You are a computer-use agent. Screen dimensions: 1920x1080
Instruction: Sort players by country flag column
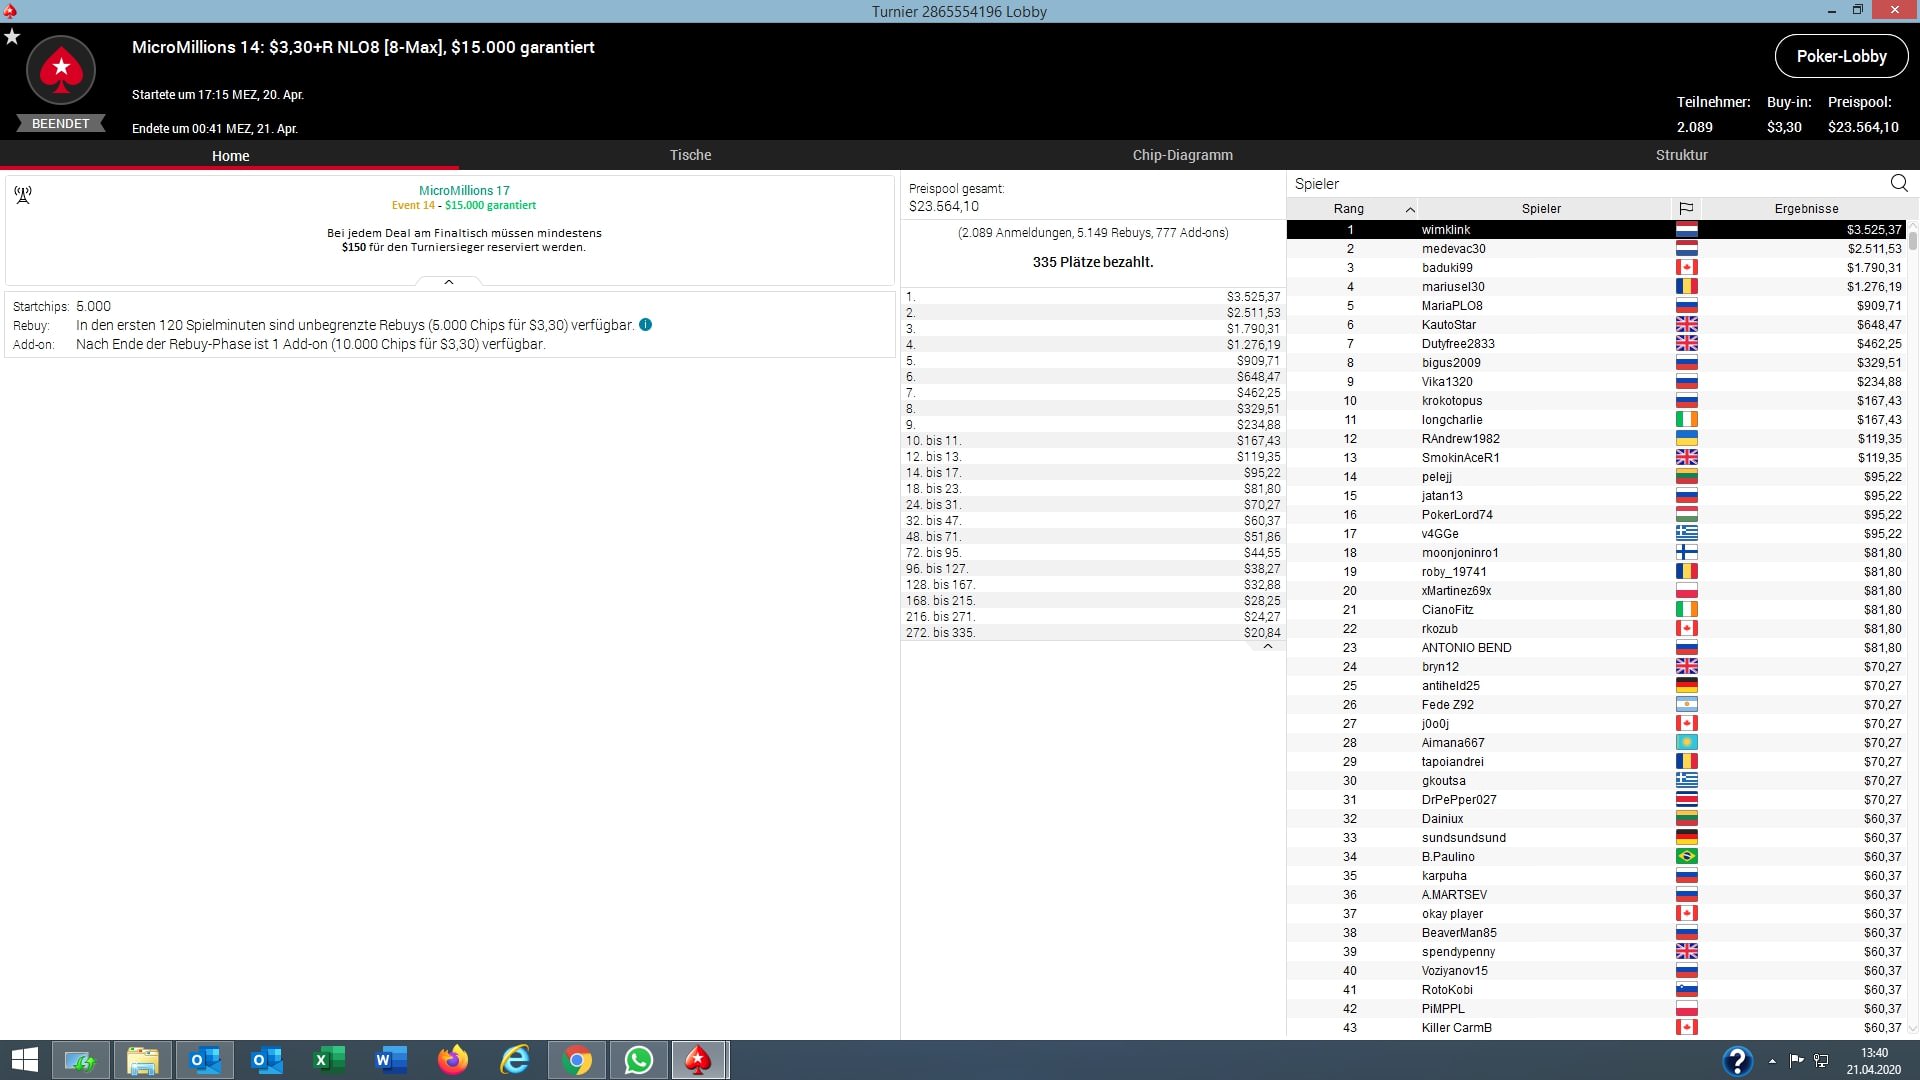pyautogui.click(x=1686, y=209)
